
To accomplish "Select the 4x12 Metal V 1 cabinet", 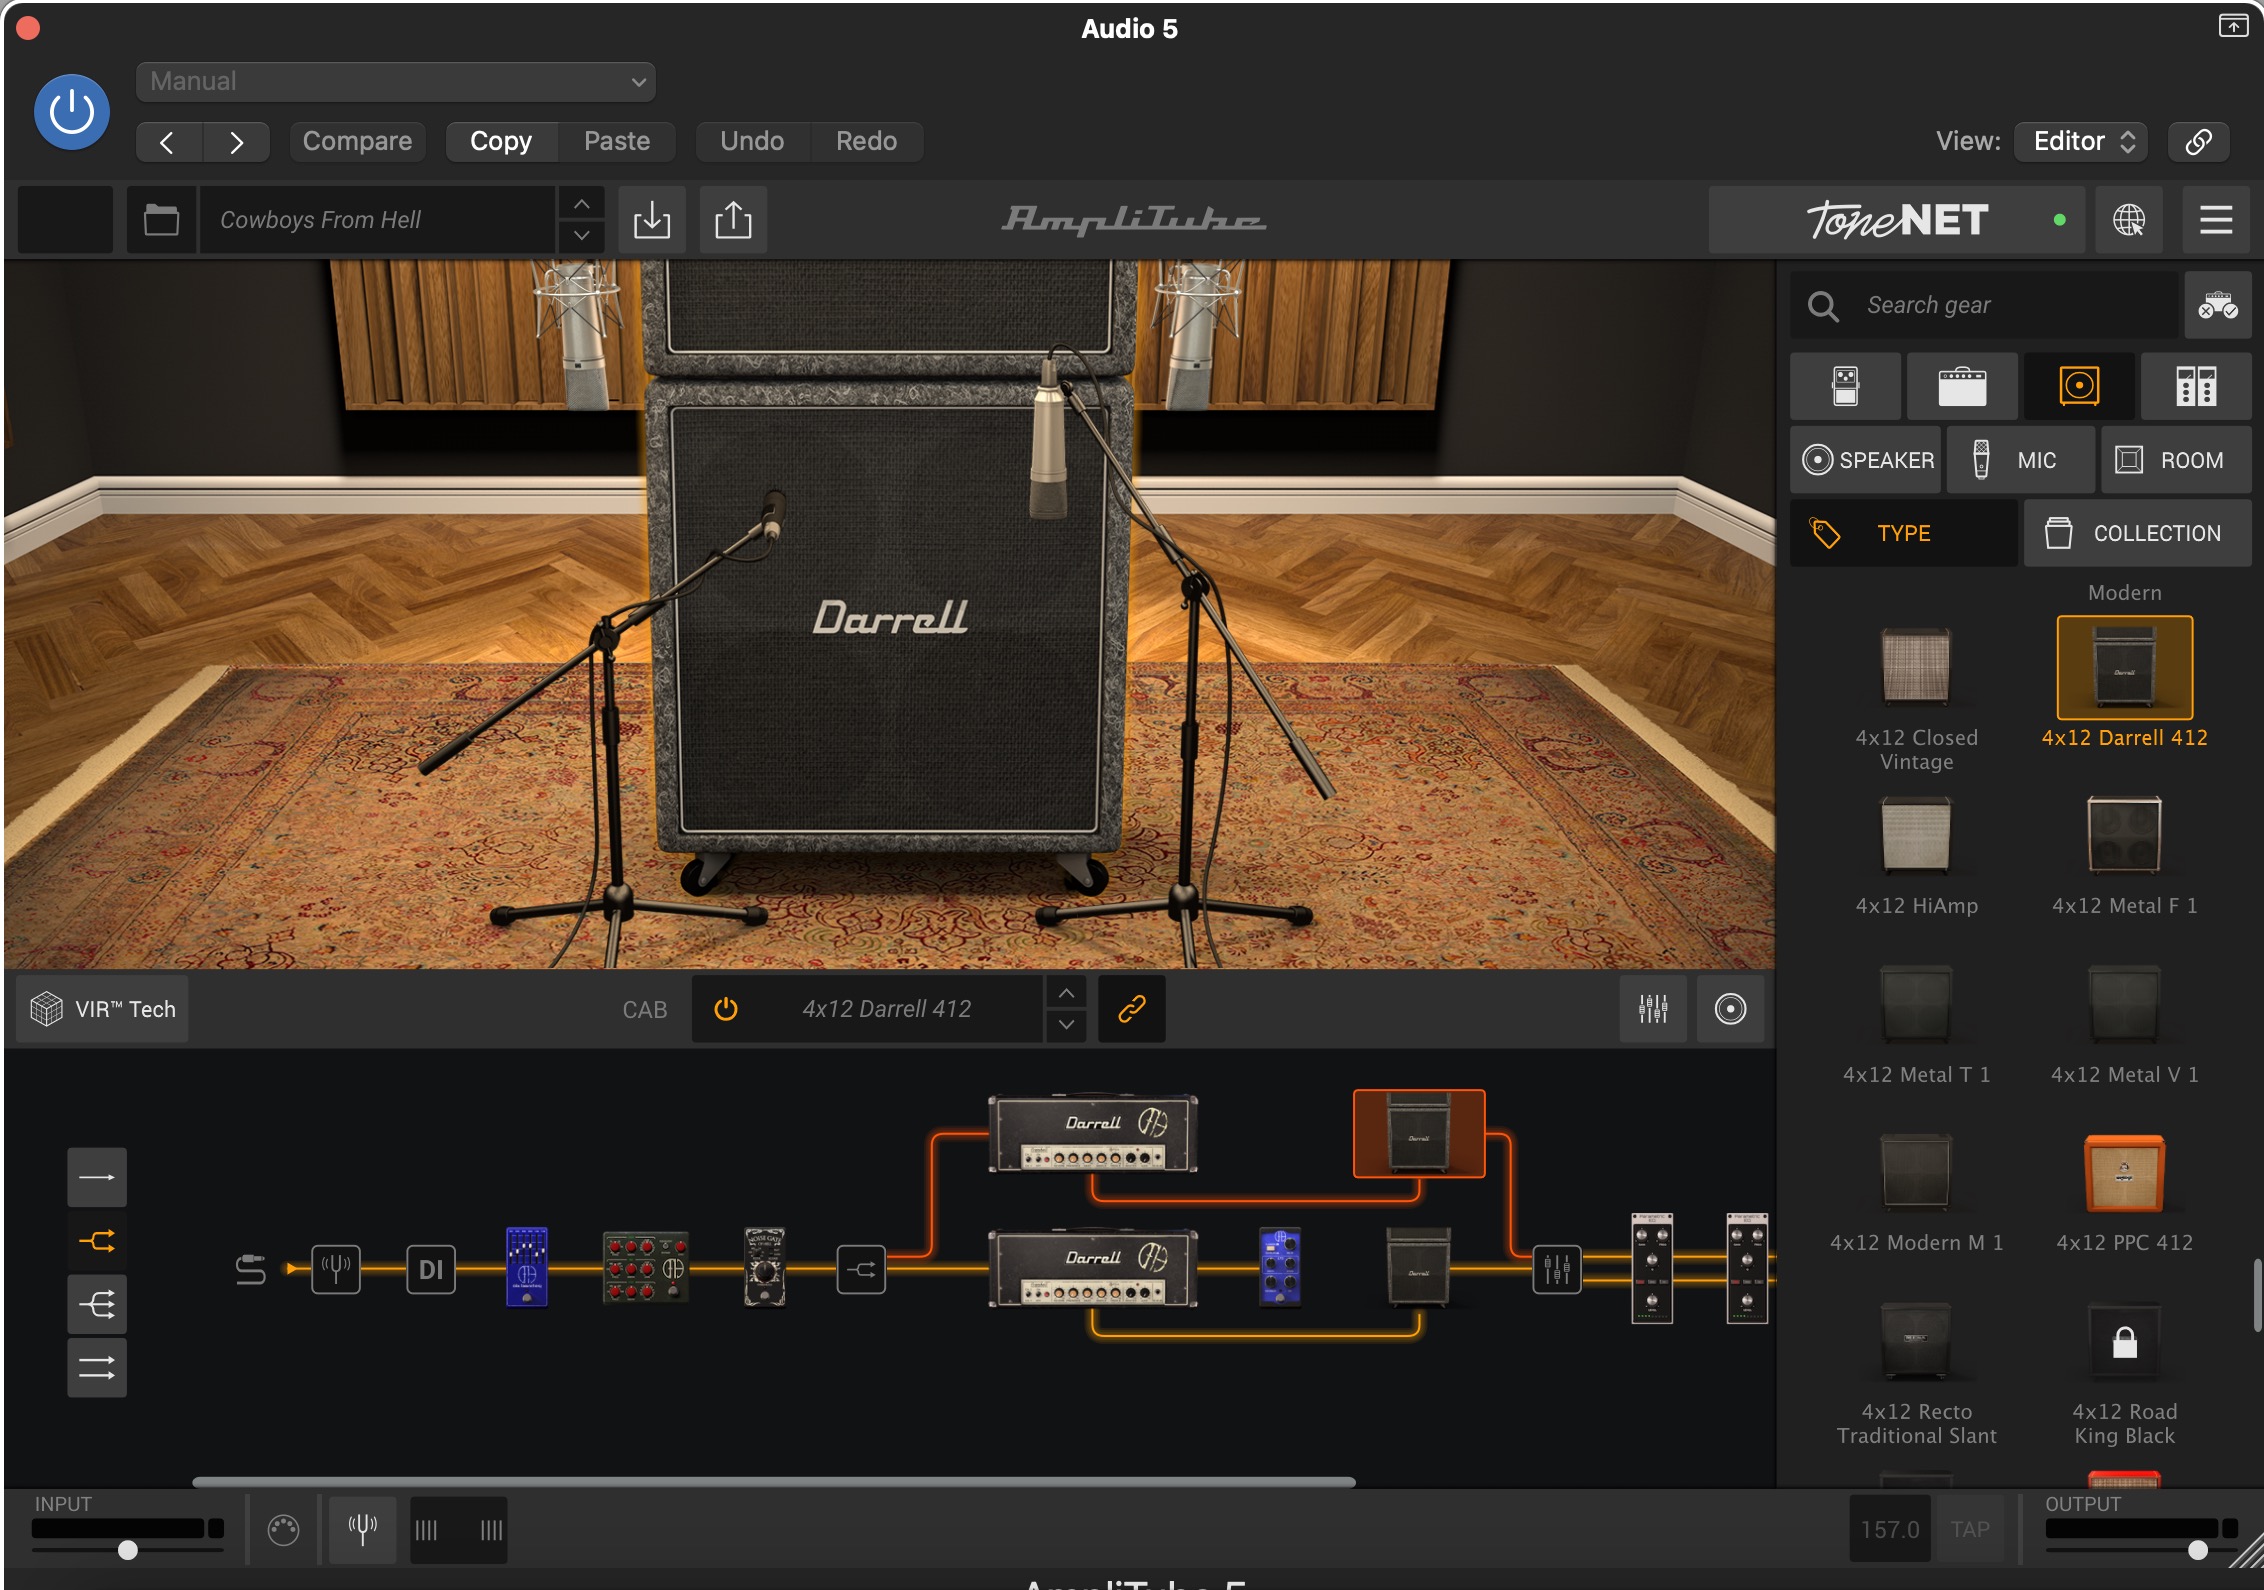I will (2124, 1005).
